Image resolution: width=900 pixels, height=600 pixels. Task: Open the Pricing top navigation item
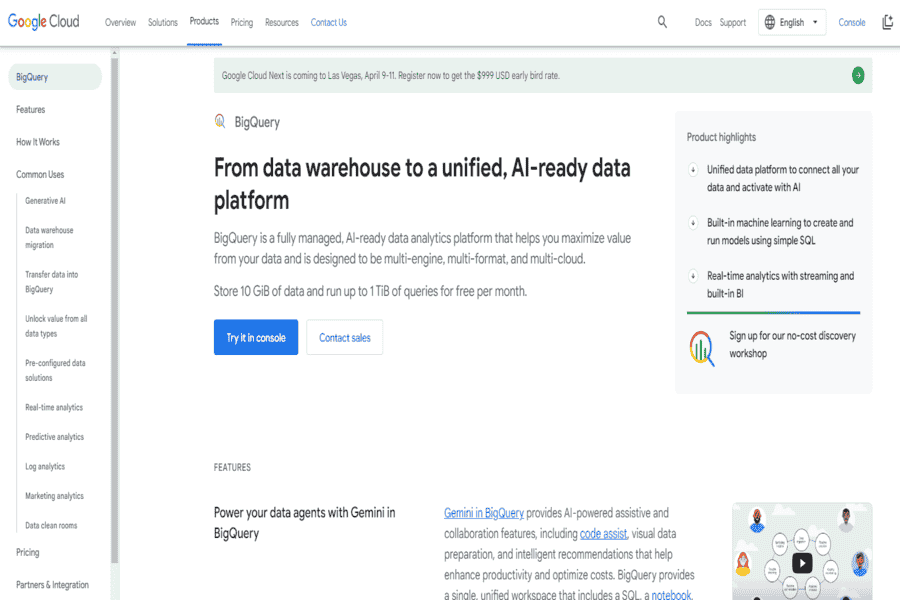coord(242,22)
